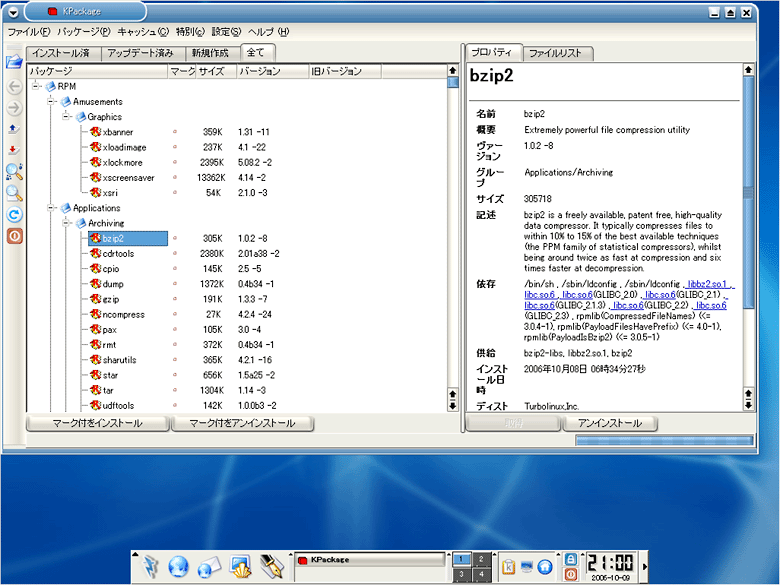The height and width of the screenshot is (585, 780).
Task: Open the 設定(S) menu
Action: [x=226, y=32]
